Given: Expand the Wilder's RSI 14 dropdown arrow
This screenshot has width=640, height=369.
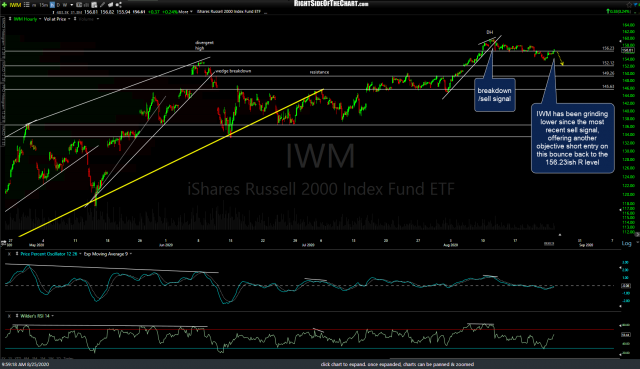Looking at the screenshot, I should [x=53, y=316].
